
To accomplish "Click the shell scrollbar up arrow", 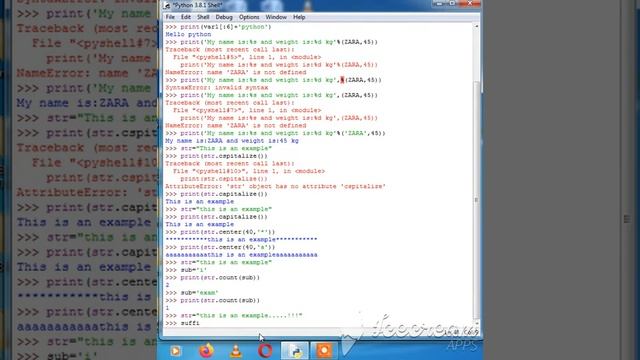I will click(x=476, y=27).
